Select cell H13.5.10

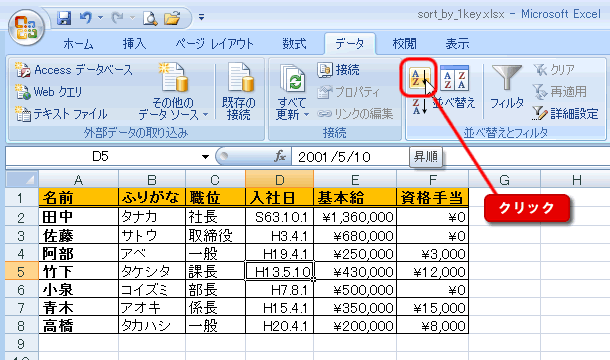coord(279,271)
